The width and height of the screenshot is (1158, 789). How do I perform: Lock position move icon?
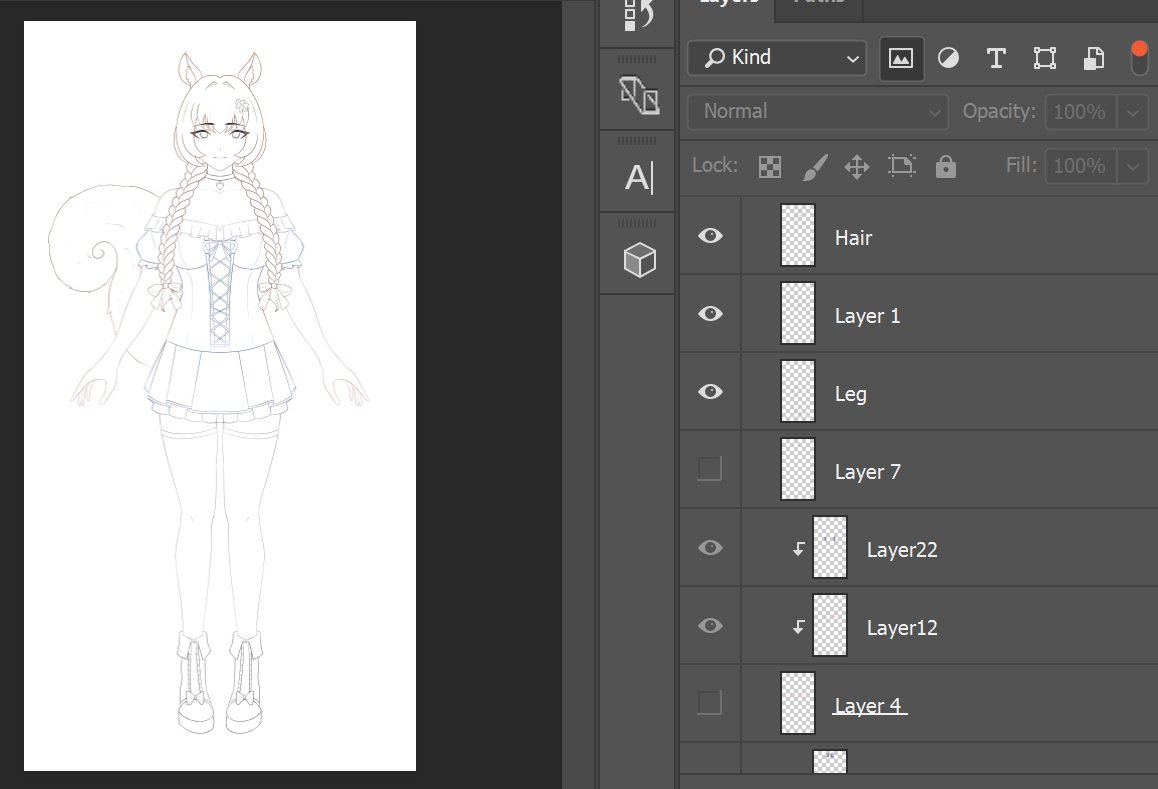pos(857,167)
